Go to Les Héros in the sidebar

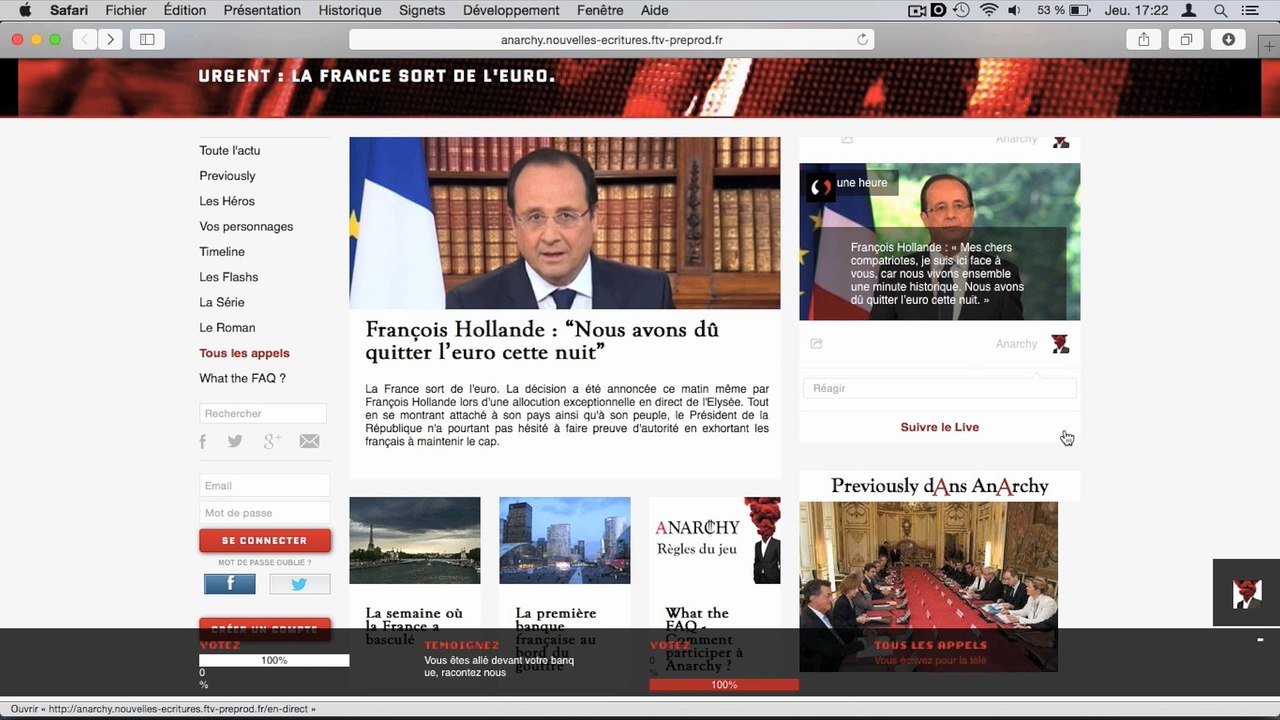click(227, 201)
